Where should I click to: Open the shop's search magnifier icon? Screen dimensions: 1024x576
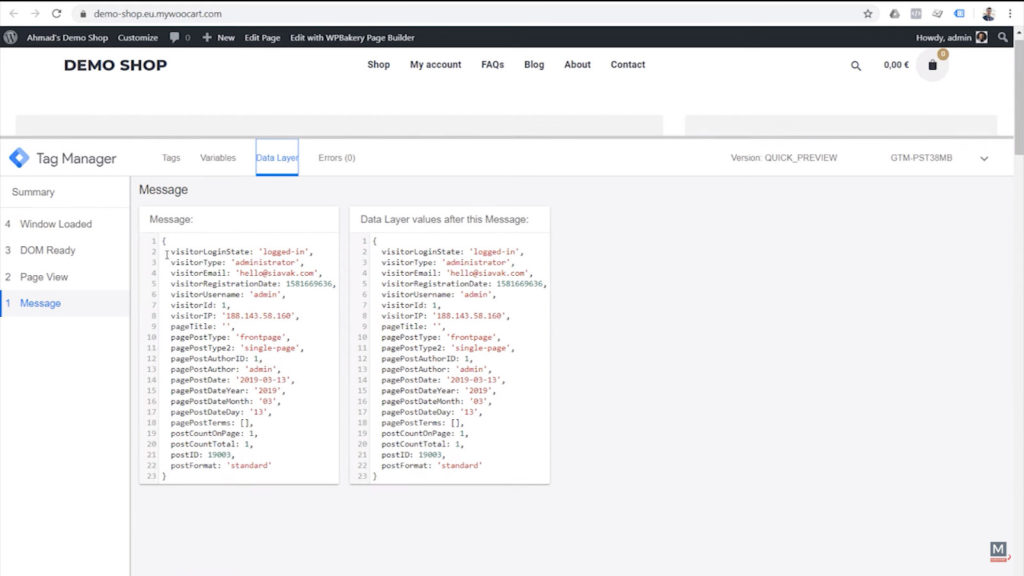[855, 64]
